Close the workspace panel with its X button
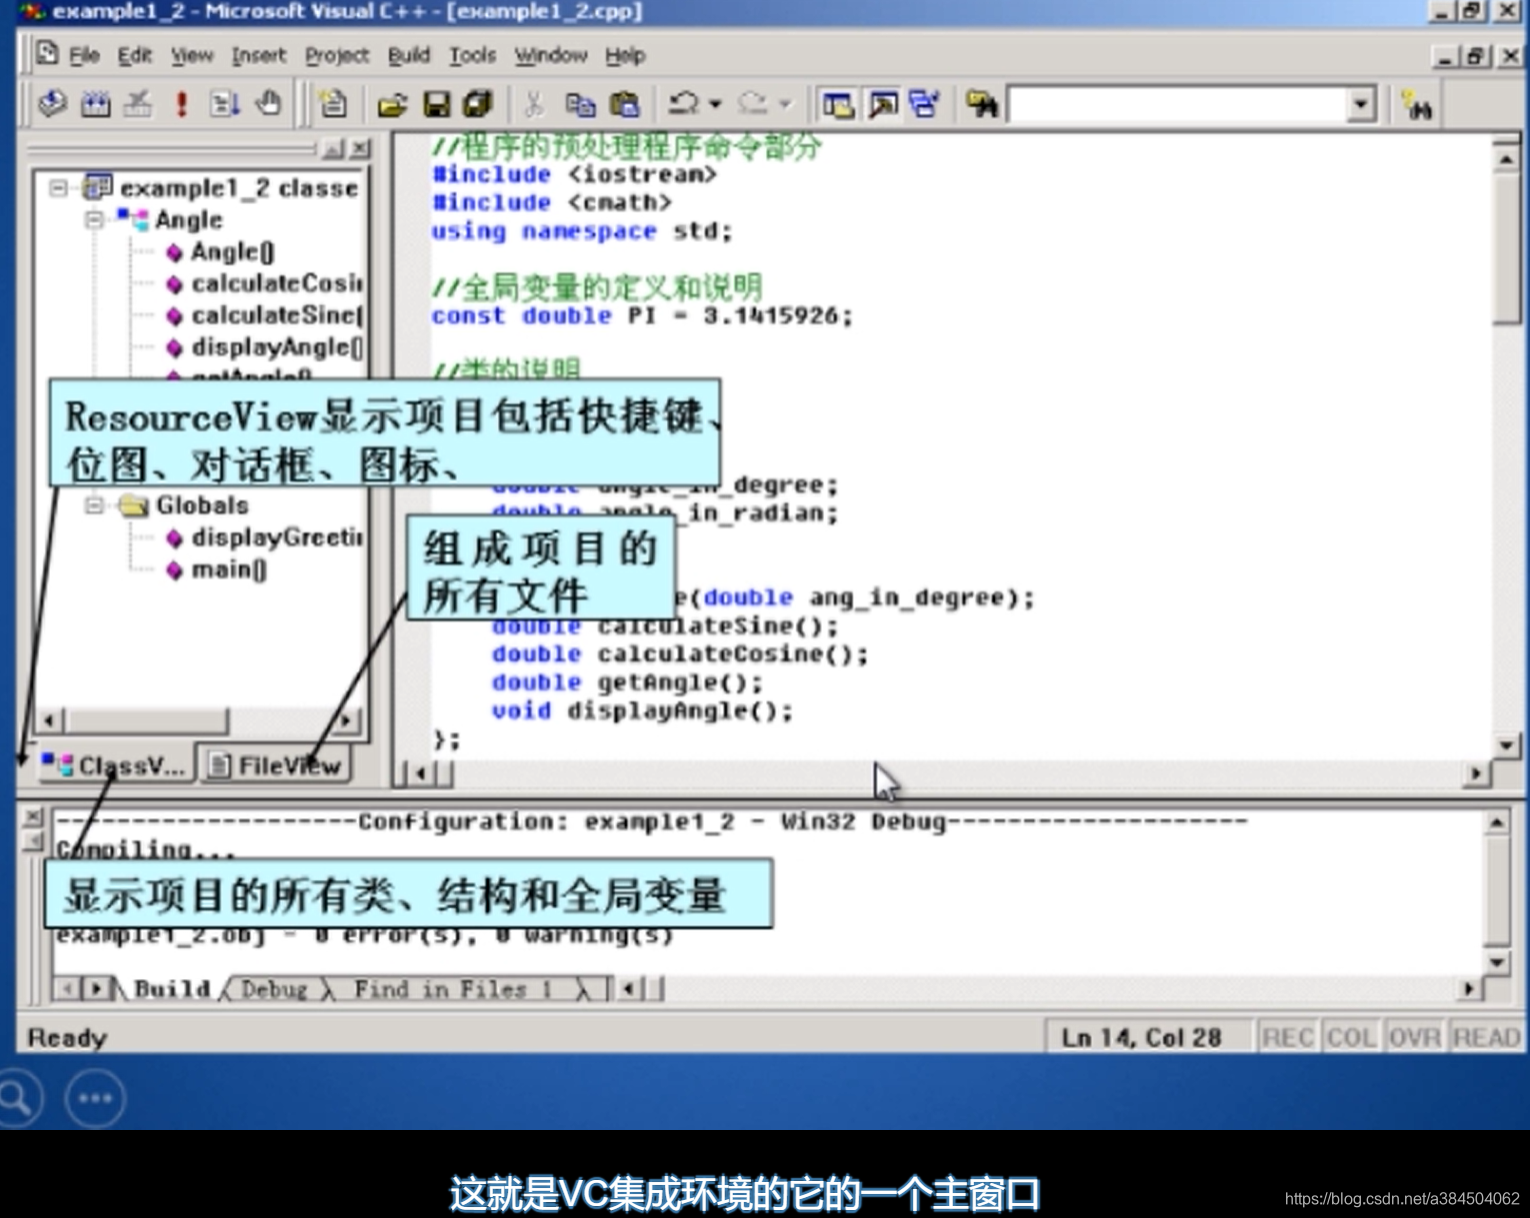Viewport: 1530px width, 1218px height. point(360,149)
